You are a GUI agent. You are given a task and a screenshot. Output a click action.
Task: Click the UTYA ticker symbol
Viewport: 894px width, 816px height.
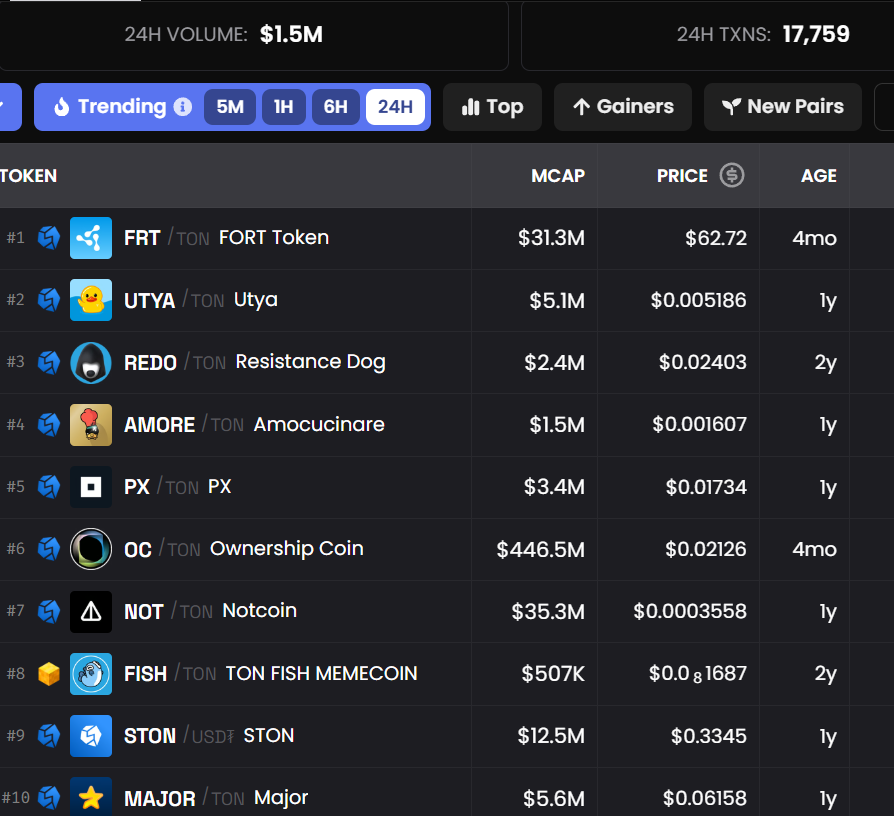coord(149,301)
